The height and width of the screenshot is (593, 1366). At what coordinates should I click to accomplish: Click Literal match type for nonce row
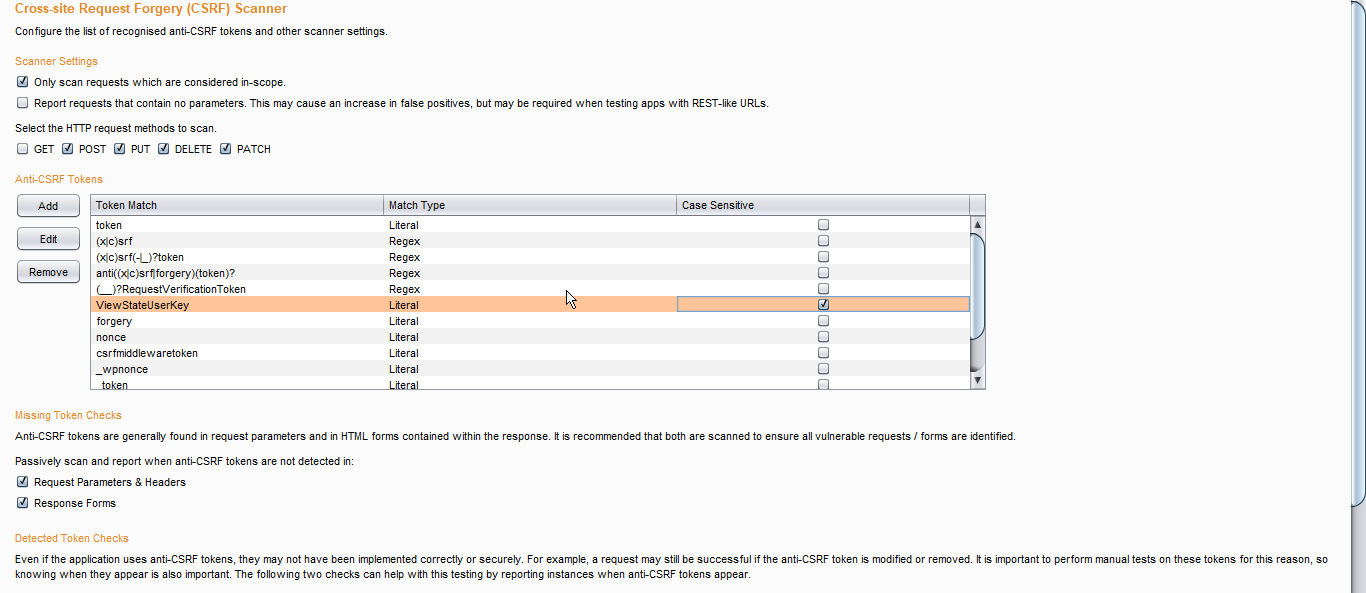tap(404, 337)
